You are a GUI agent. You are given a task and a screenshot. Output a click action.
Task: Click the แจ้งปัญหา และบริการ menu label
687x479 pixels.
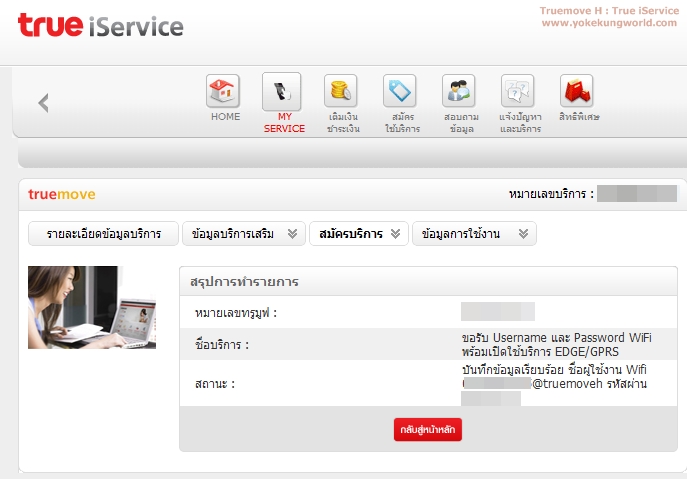[520, 123]
